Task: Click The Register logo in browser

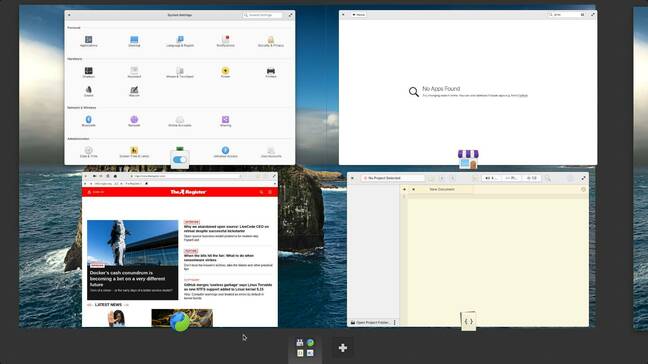Action: 188,192
